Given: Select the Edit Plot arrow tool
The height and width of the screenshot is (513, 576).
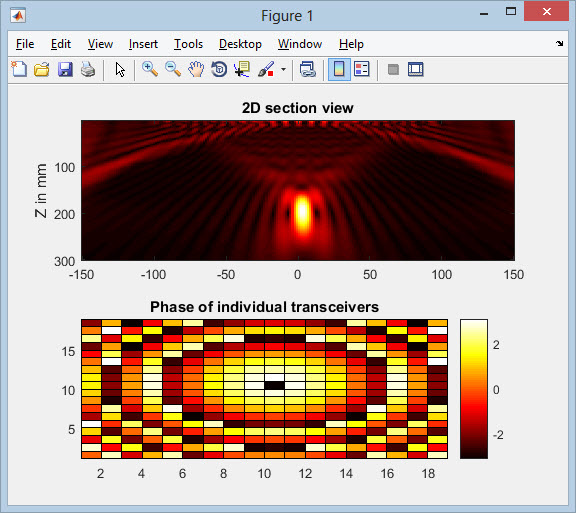Looking at the screenshot, I should [120, 69].
